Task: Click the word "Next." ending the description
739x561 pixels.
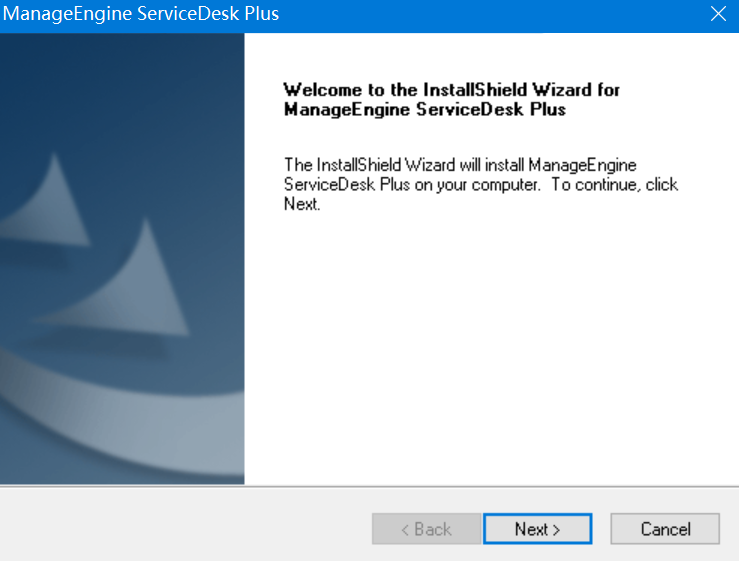Action: [x=302, y=204]
